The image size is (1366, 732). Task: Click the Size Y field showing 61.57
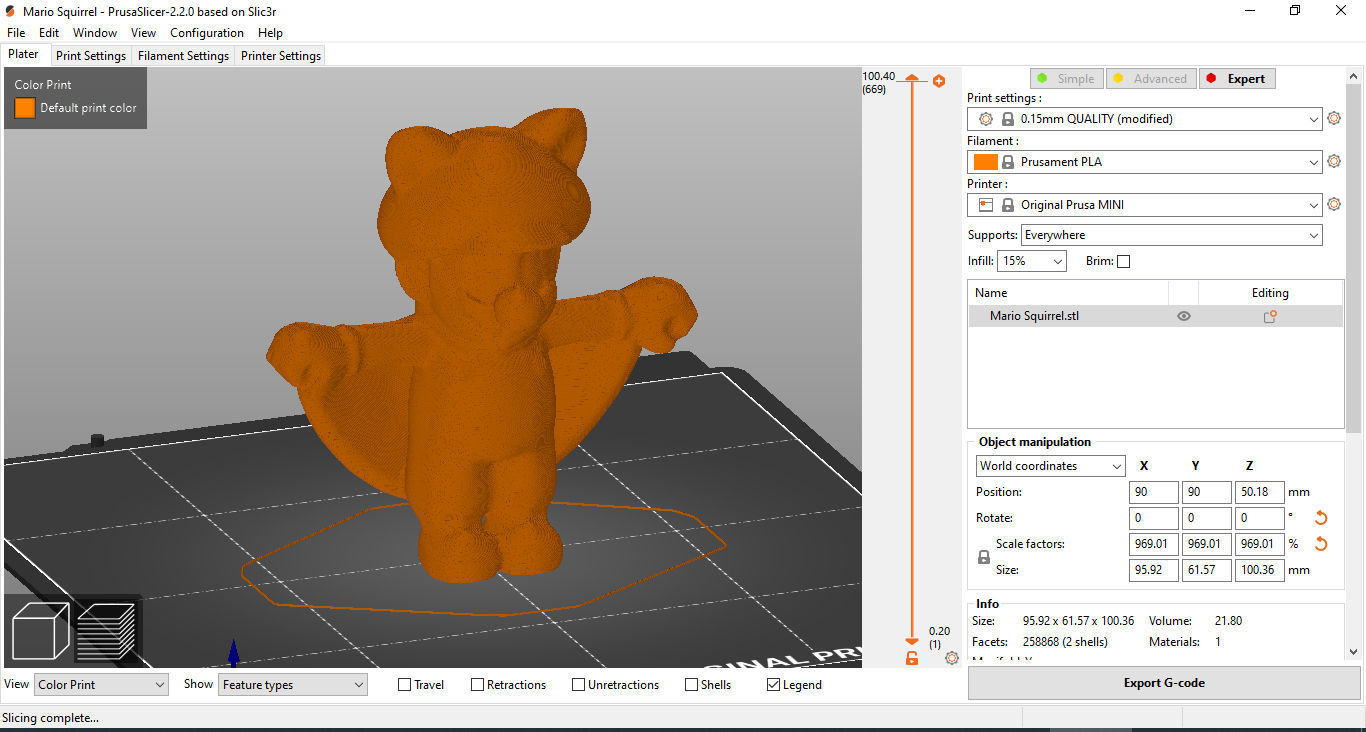1207,570
